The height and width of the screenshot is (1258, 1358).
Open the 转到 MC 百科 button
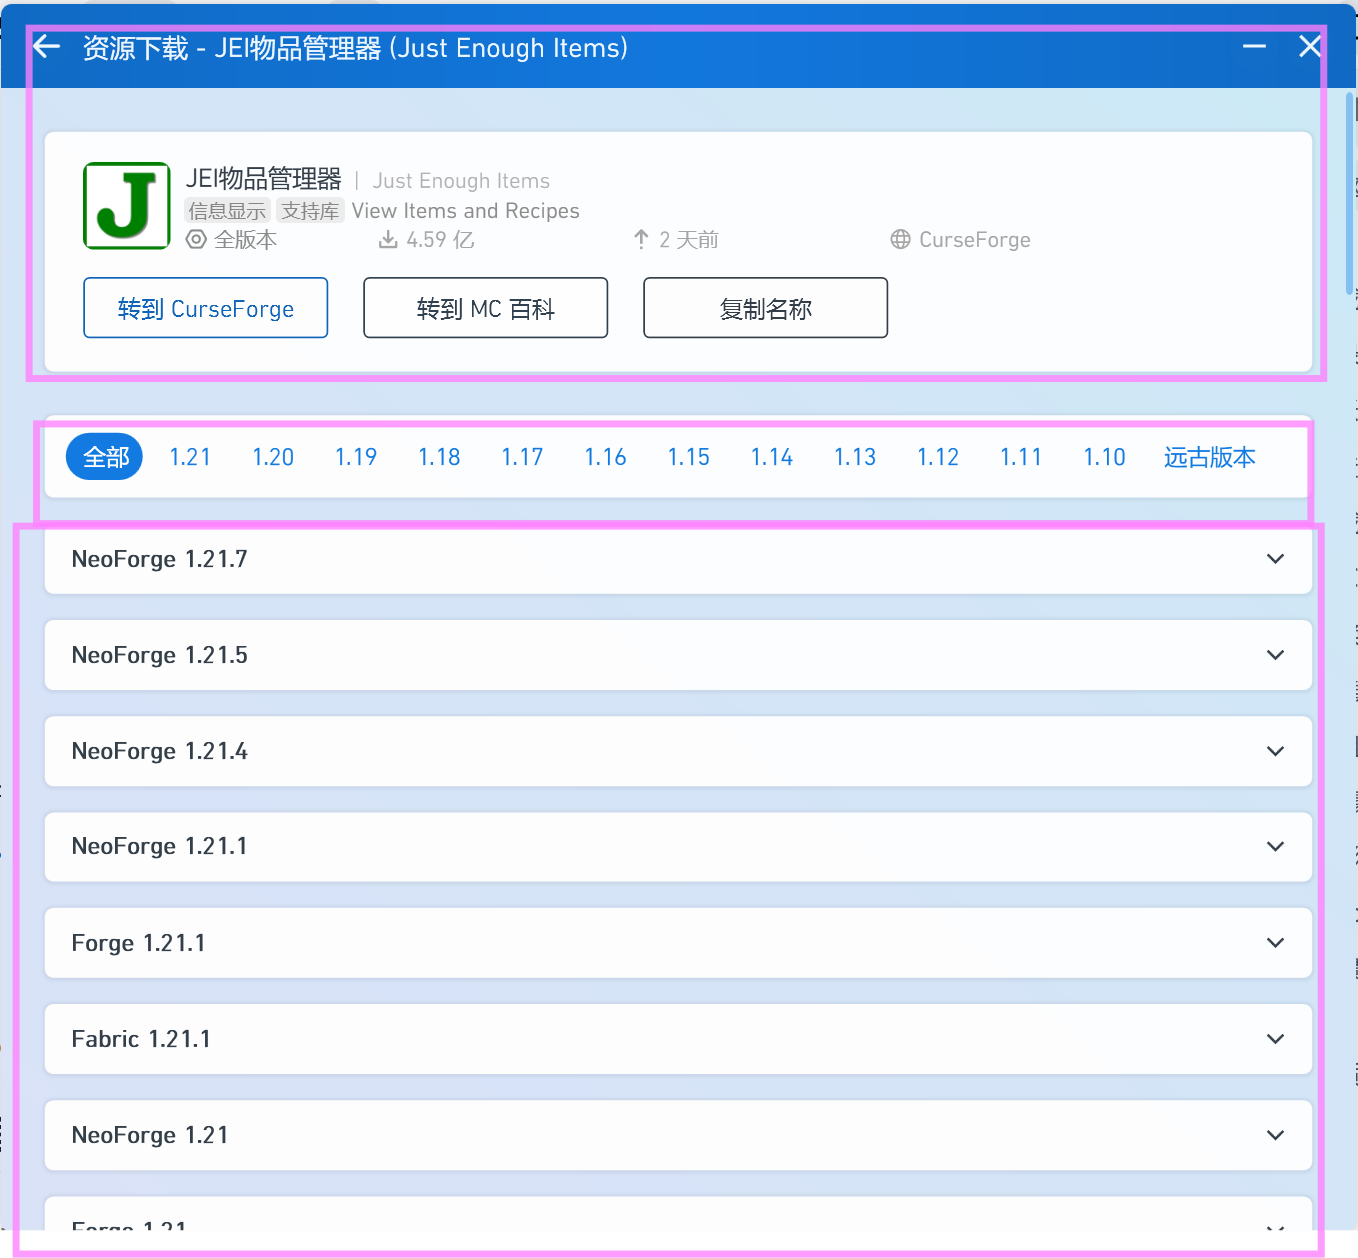[x=486, y=308]
